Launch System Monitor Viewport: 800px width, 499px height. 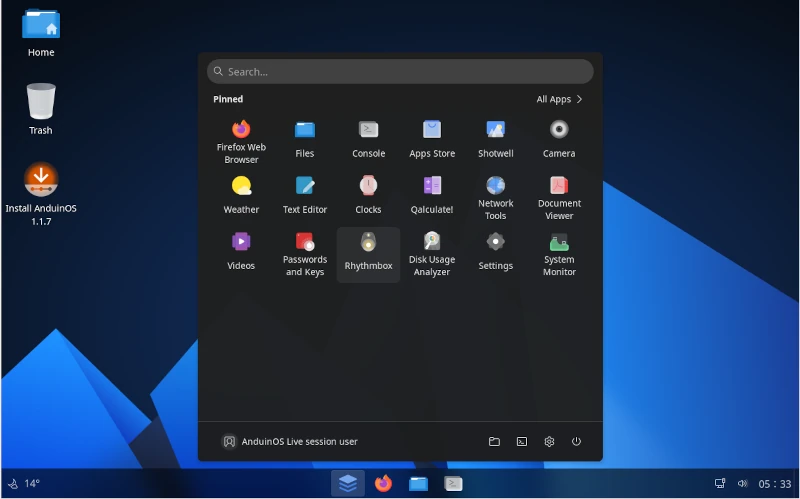tap(559, 254)
